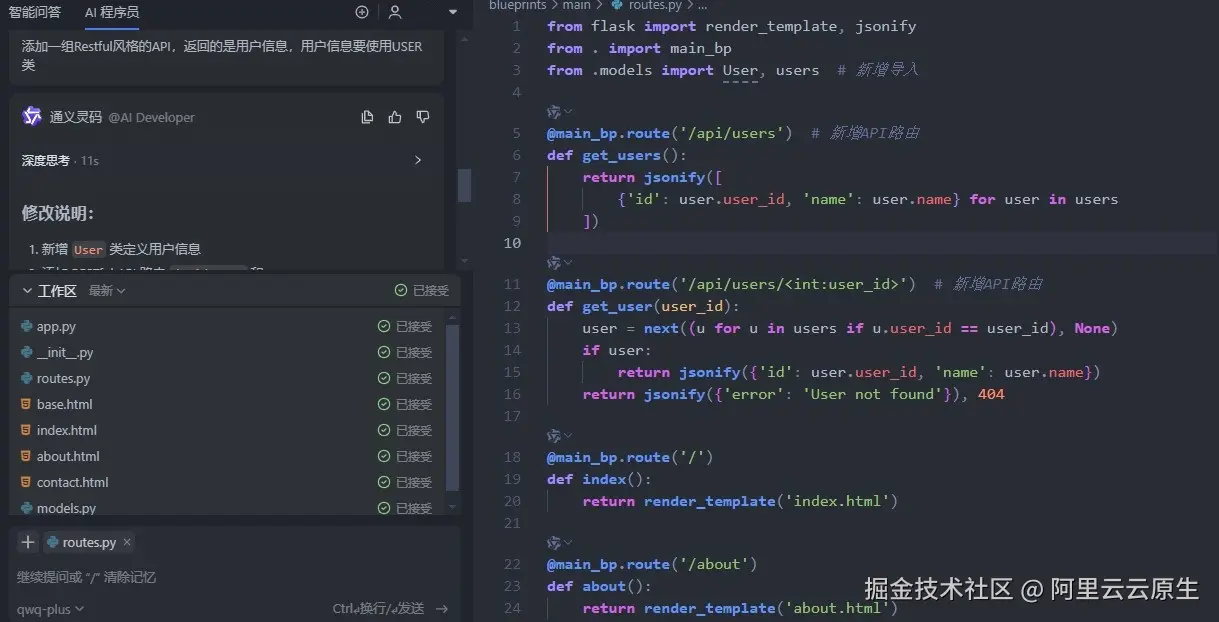Click the accepted check icon for app.py
1219x622 pixels.
click(384, 326)
